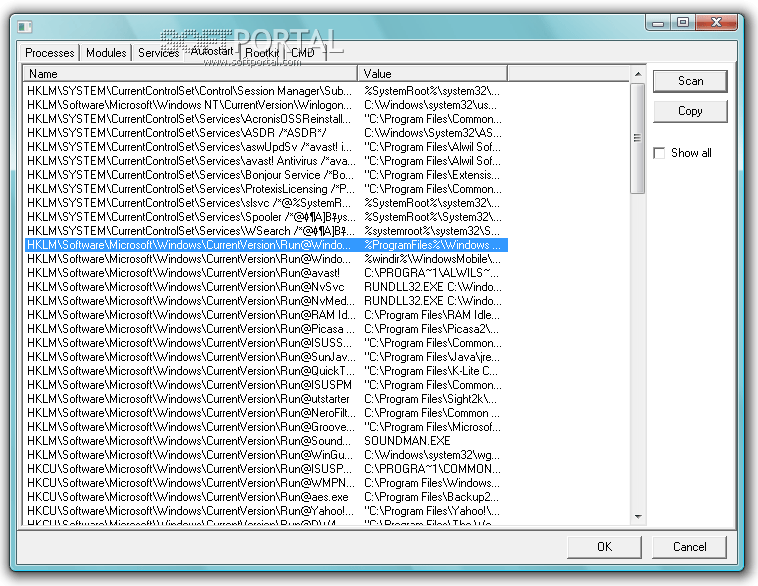Click the C:\Program Files\Backup2... value
This screenshot has width=758, height=586.
coord(431,498)
